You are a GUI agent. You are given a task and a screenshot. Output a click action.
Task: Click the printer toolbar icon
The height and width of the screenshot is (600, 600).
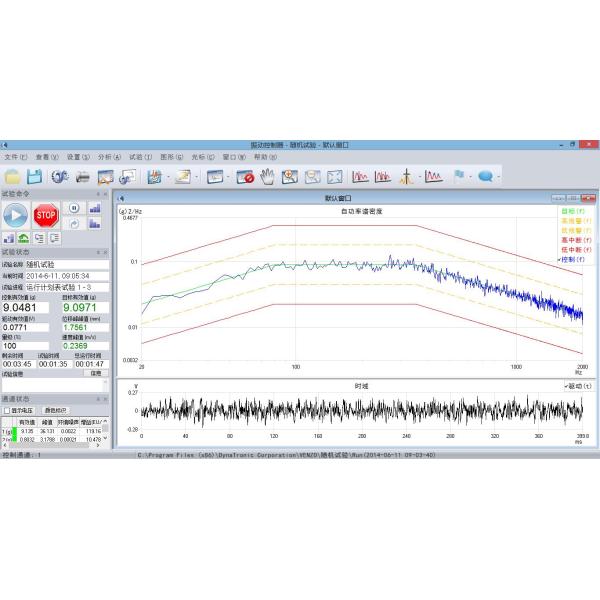pos(82,177)
